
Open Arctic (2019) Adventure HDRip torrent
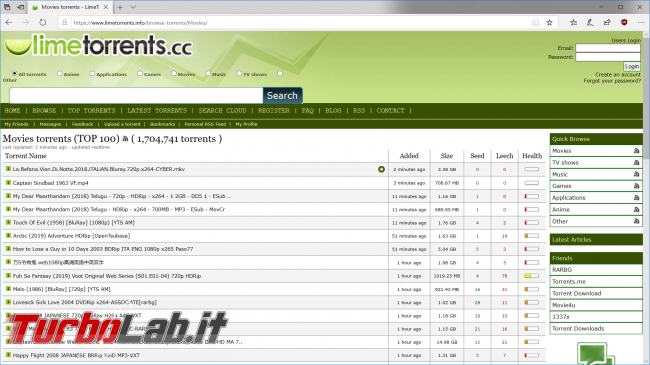tap(71, 236)
